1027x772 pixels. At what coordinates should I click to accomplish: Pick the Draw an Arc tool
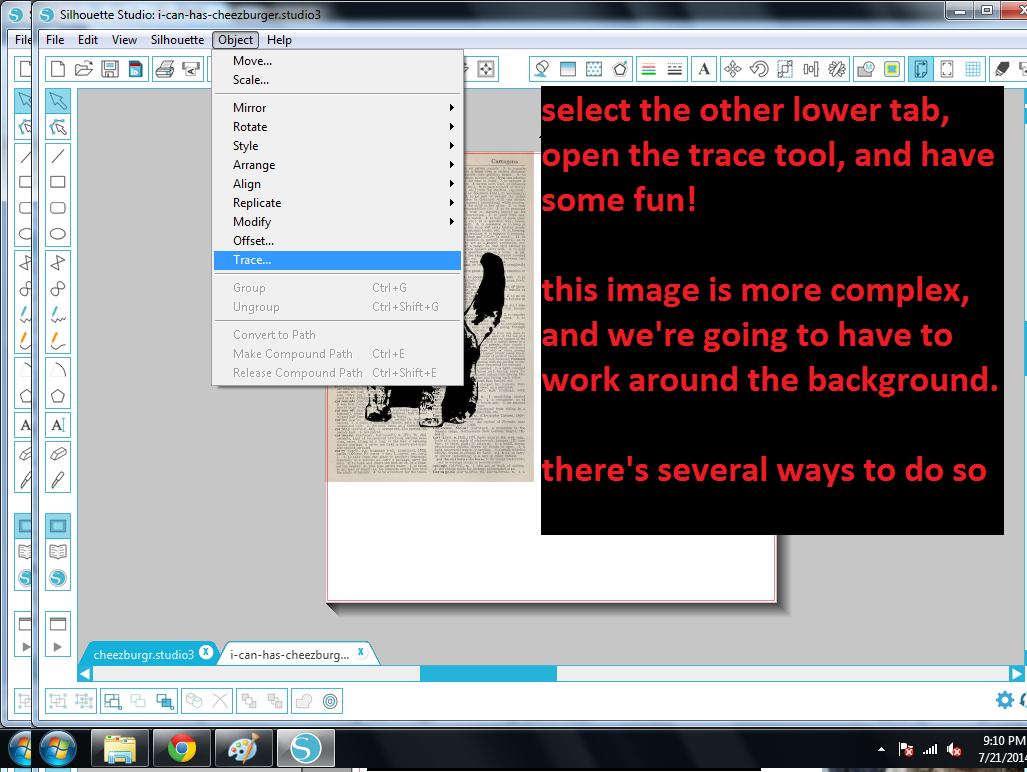[58, 370]
